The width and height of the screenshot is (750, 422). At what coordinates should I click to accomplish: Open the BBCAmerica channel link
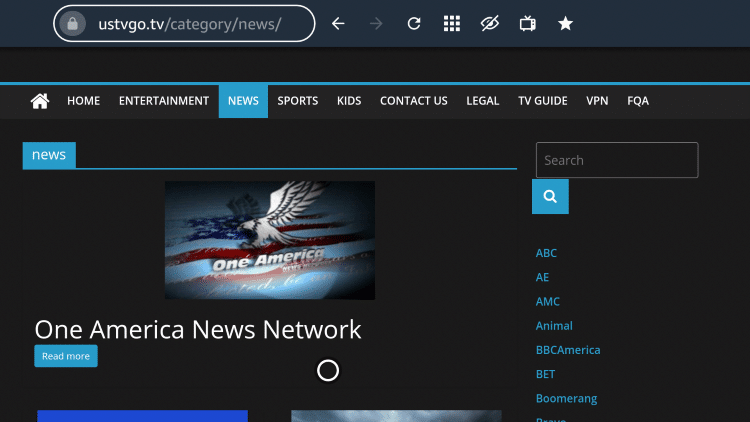point(568,350)
